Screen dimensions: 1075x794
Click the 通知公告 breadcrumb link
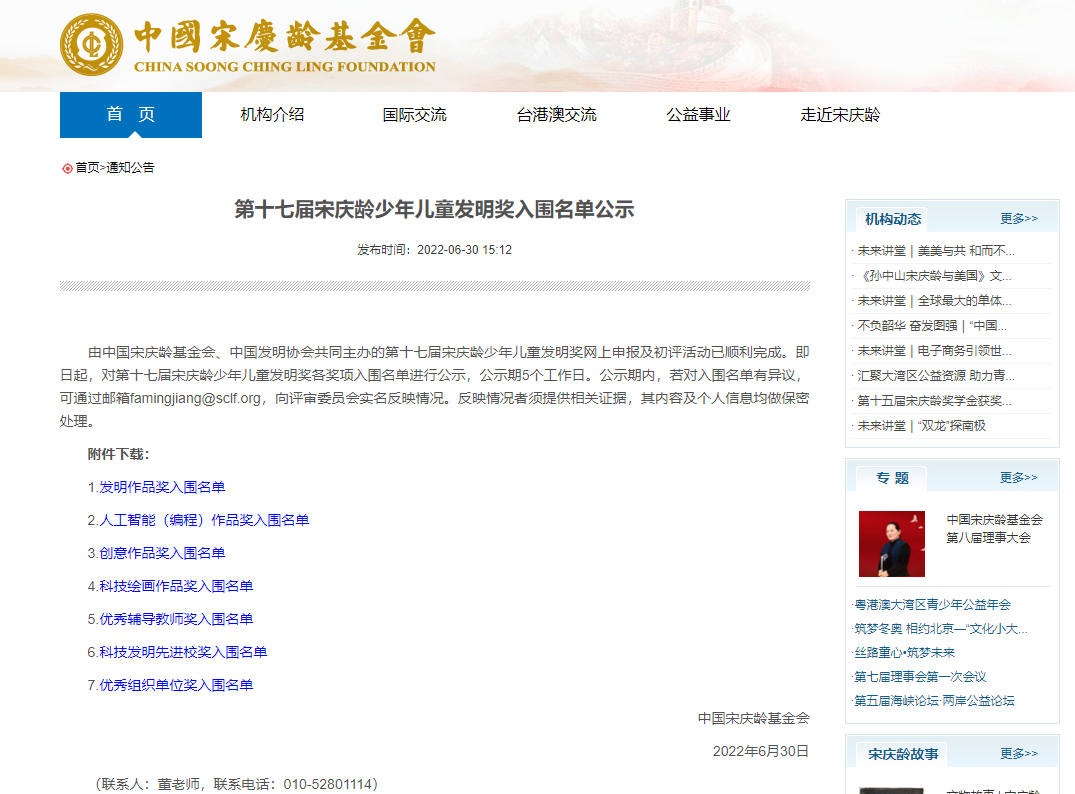(130, 167)
